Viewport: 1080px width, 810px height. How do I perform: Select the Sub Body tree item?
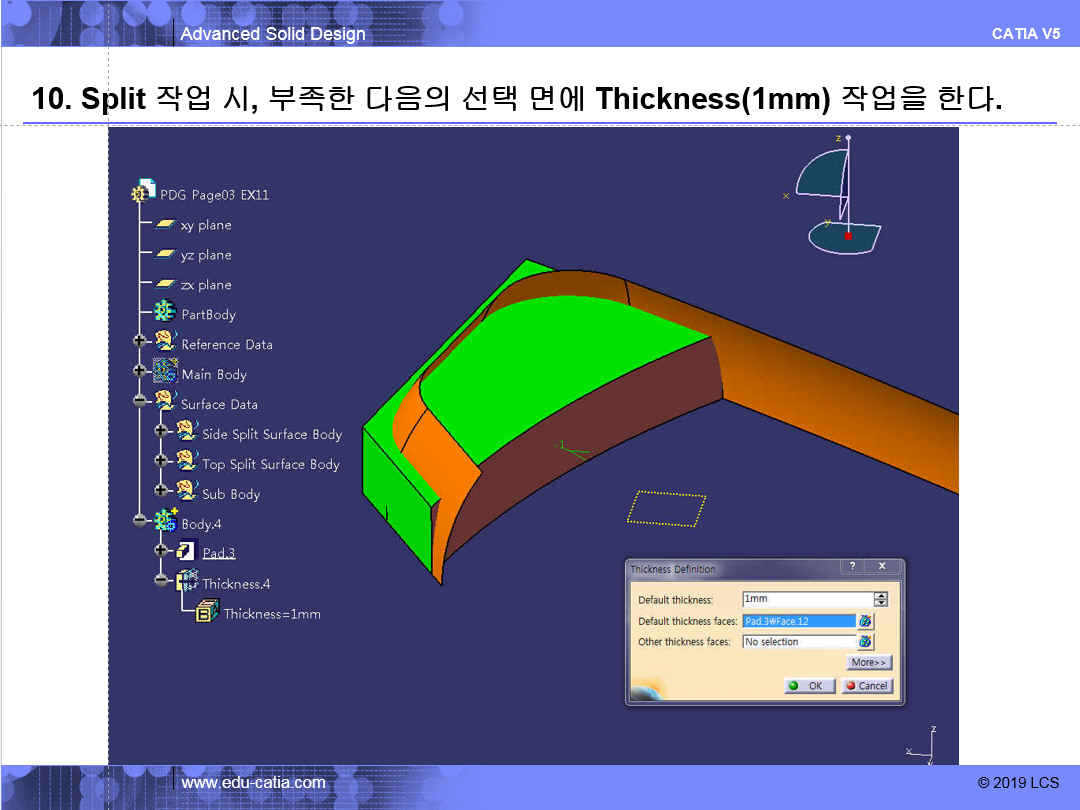tap(230, 494)
